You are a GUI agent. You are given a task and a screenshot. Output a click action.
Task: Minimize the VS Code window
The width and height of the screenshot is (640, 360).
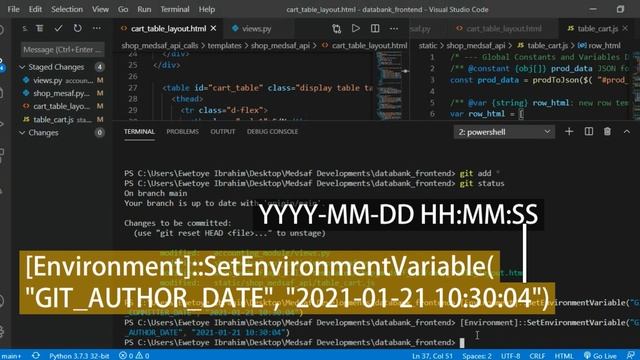pos(593,9)
